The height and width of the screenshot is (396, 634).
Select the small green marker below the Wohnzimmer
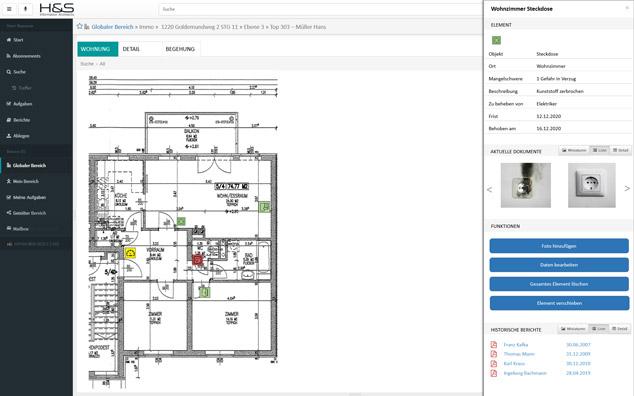tap(181, 221)
